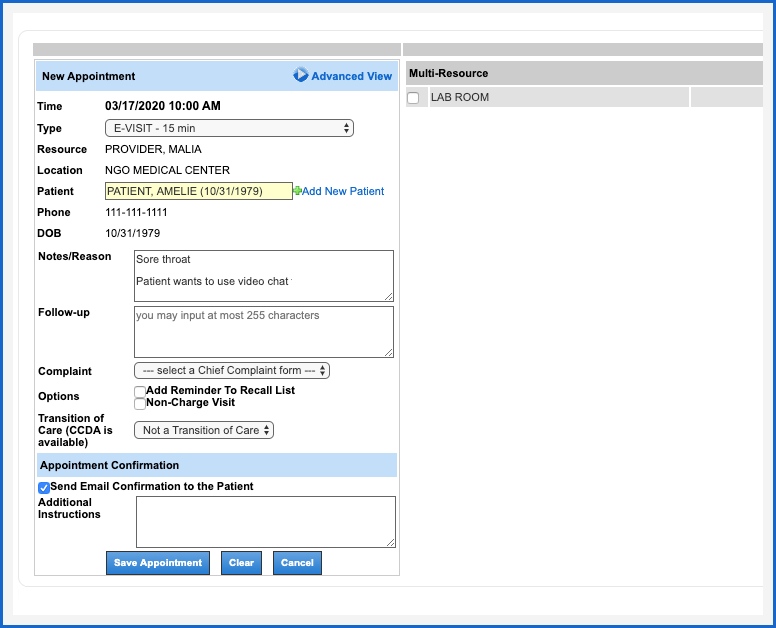The width and height of the screenshot is (776, 628).
Task: Open the Transition of Care dropdown
Action: [x=204, y=430]
